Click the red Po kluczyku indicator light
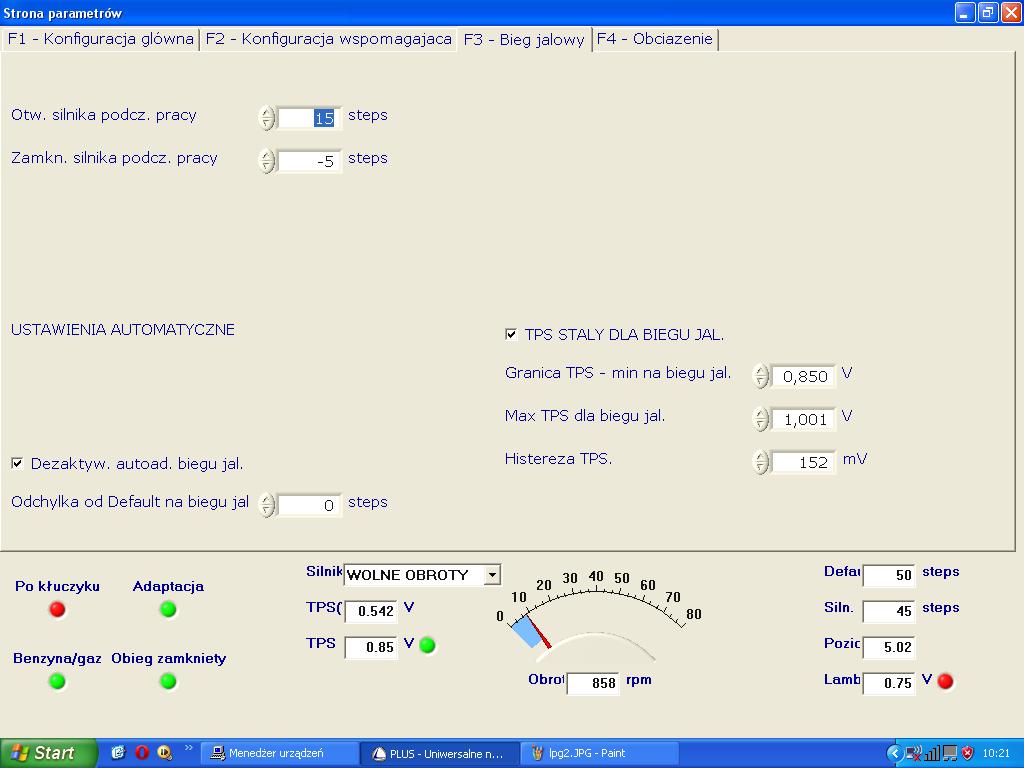This screenshot has width=1024, height=768. pyautogui.click(x=57, y=609)
